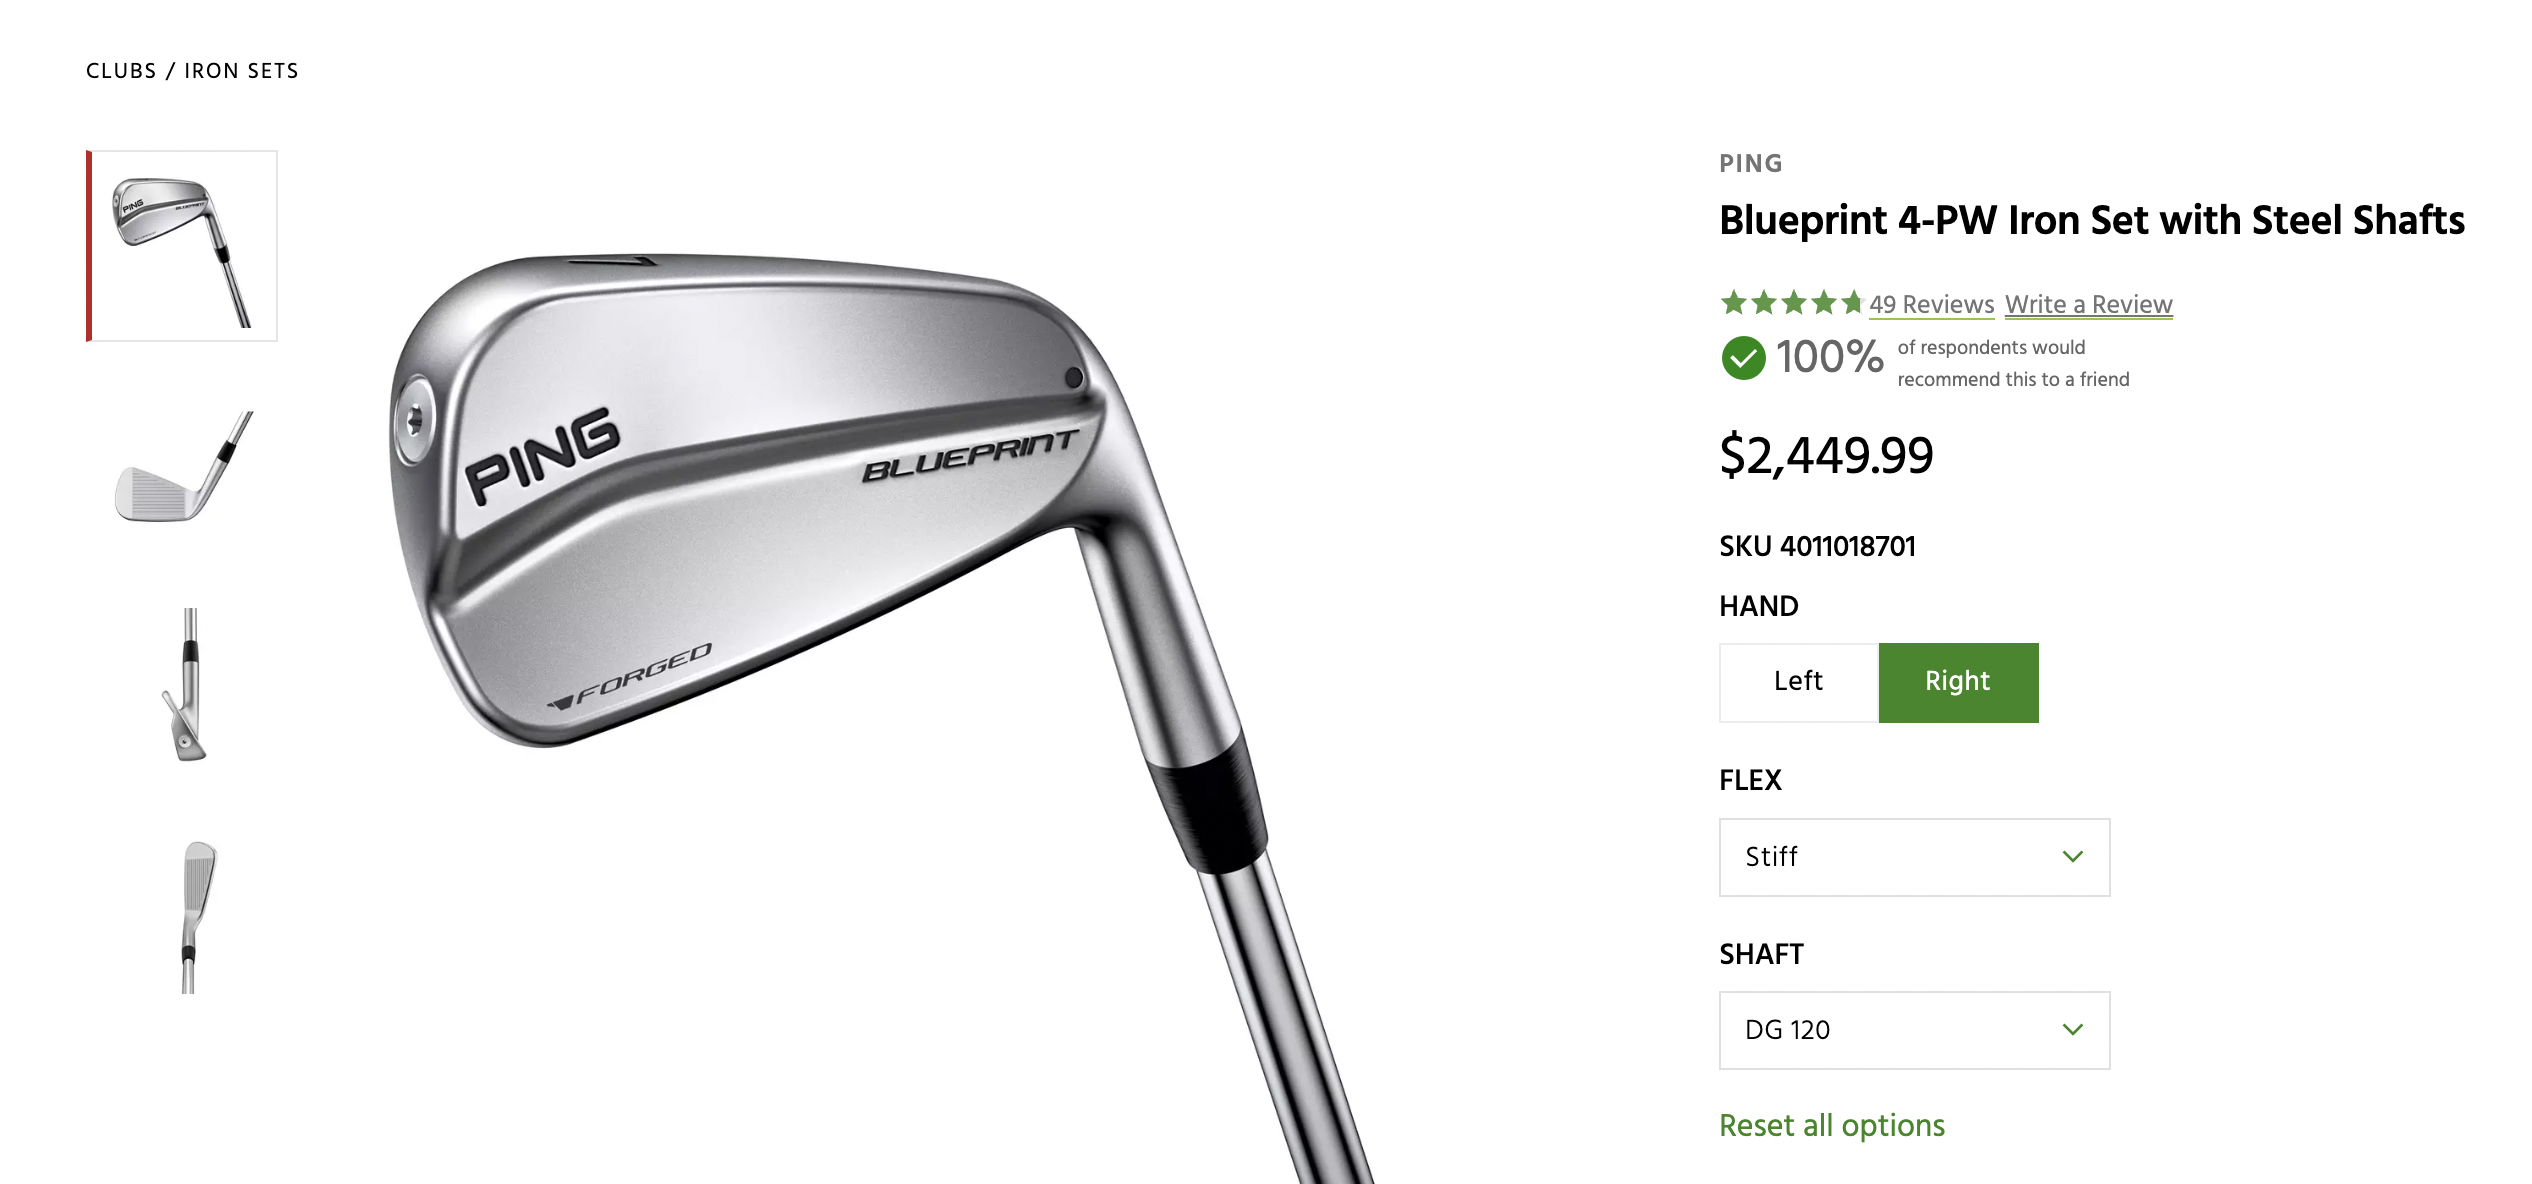
Task: Choose Left hand option
Action: pyautogui.click(x=1799, y=682)
